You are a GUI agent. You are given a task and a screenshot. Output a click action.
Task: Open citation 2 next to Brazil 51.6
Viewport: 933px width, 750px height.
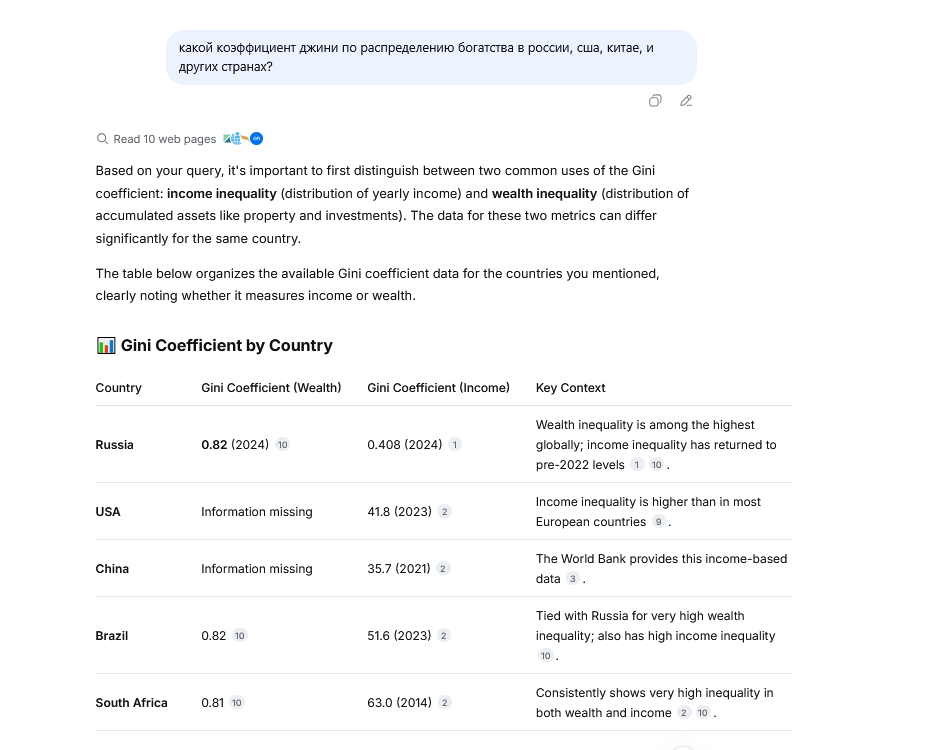[445, 636]
